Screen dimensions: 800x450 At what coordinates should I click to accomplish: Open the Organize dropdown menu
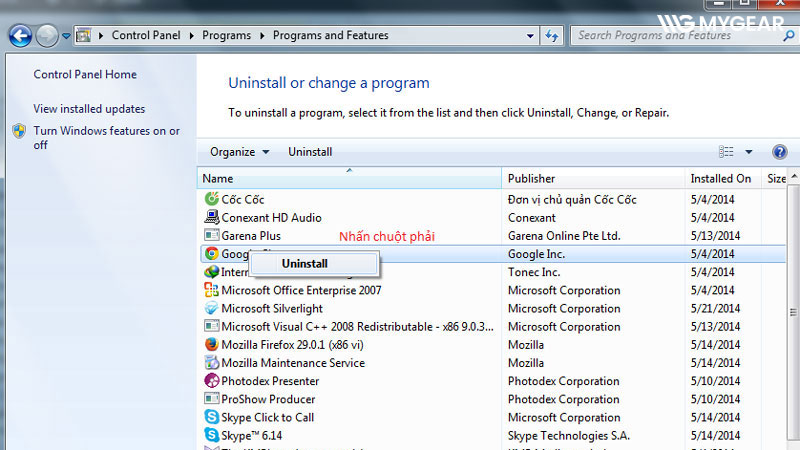click(239, 152)
